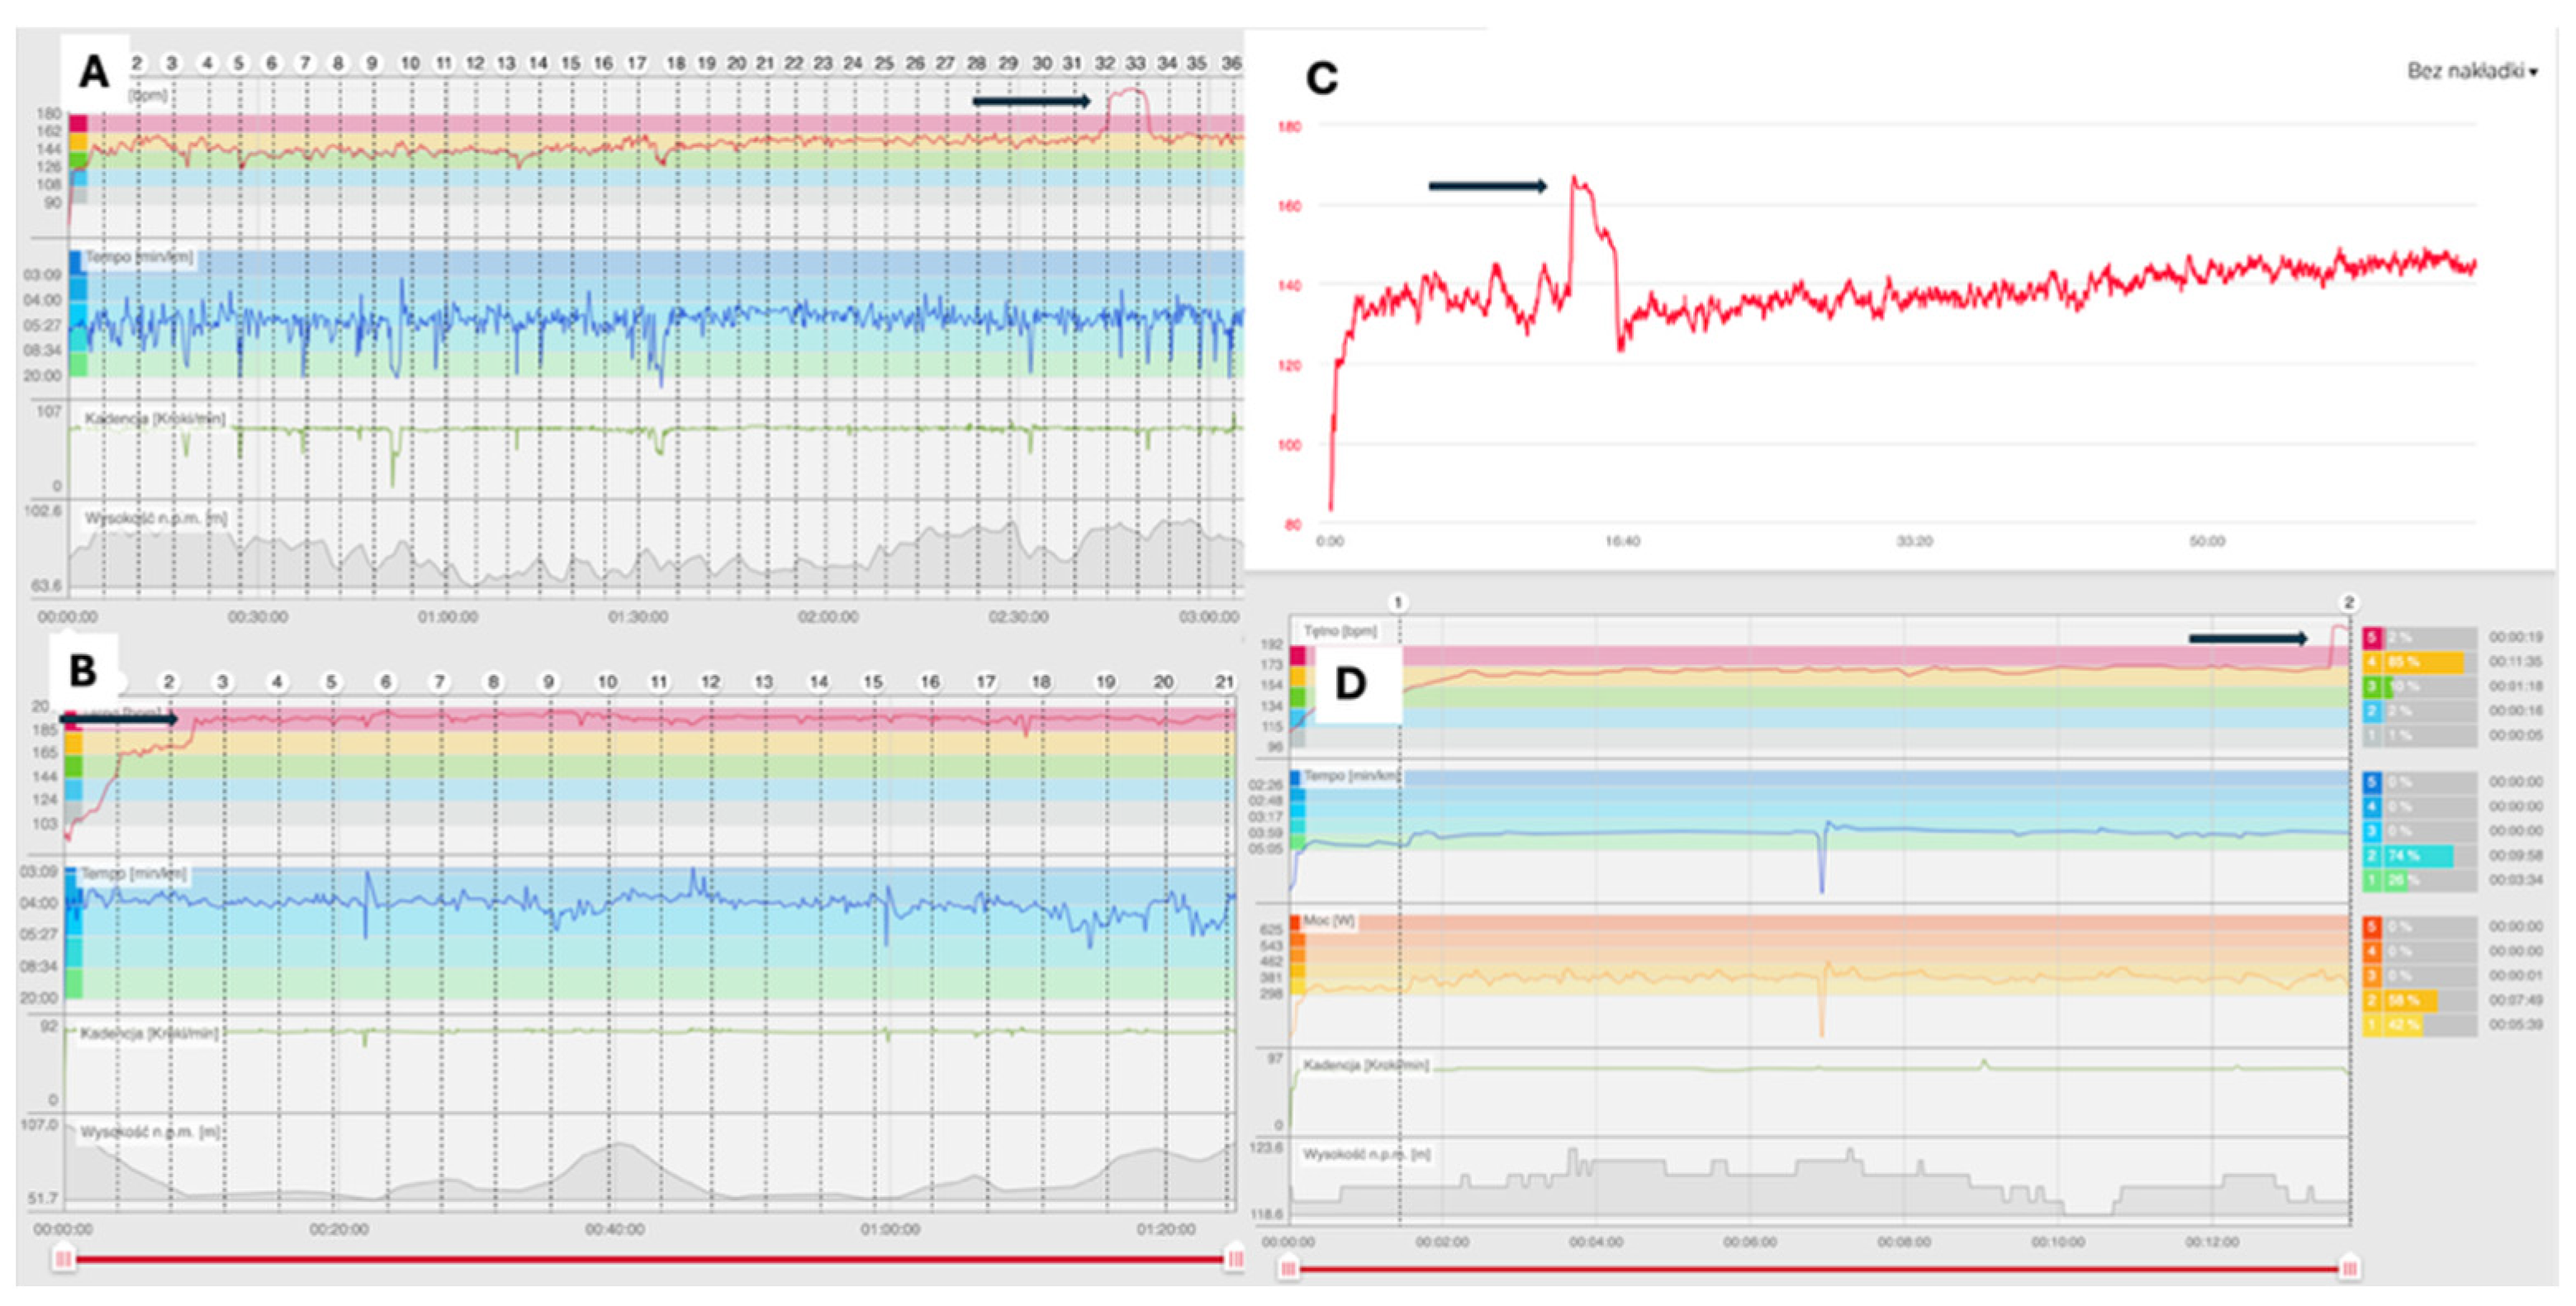Click the 'Tętno [bpm]' label in panel D
This screenshot has width=2576, height=1306.
tap(1340, 631)
